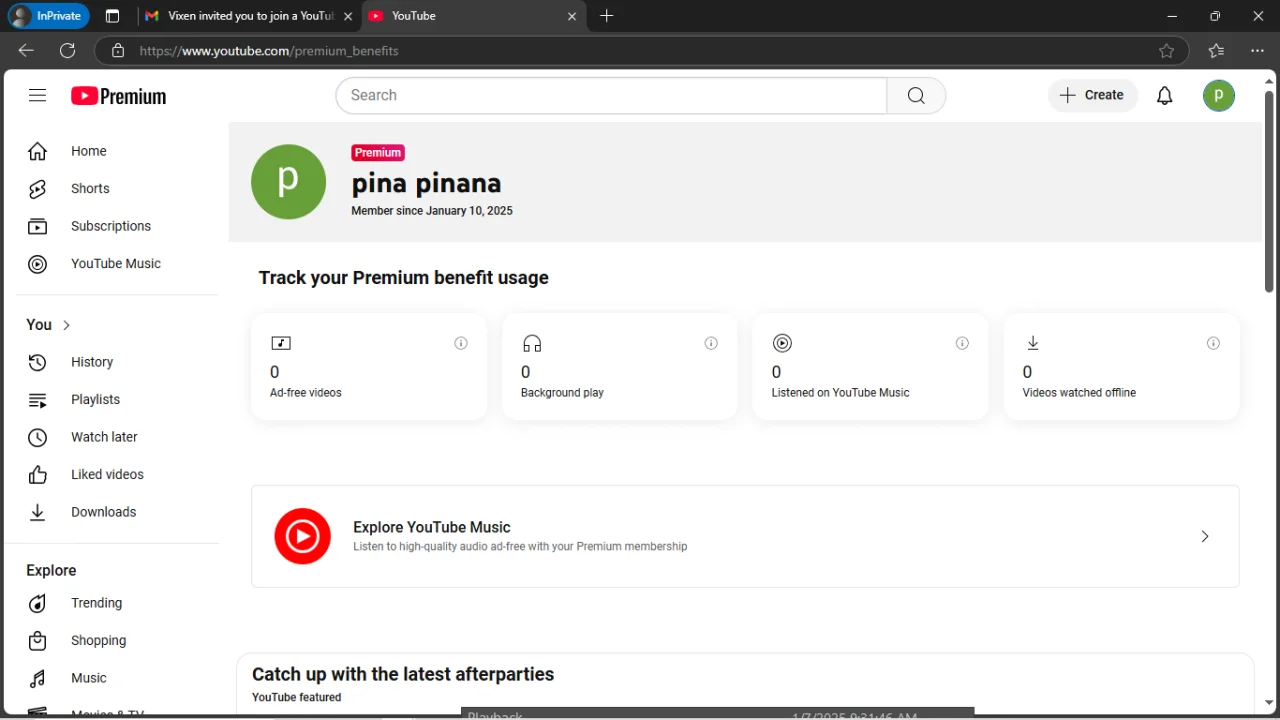Show info for Ad-free videos card
This screenshot has height=720, width=1280.
[461, 343]
